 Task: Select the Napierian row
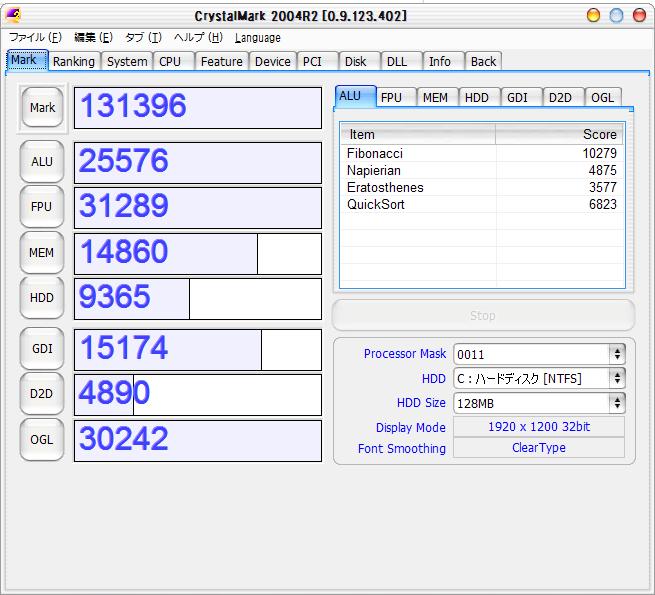click(x=482, y=170)
